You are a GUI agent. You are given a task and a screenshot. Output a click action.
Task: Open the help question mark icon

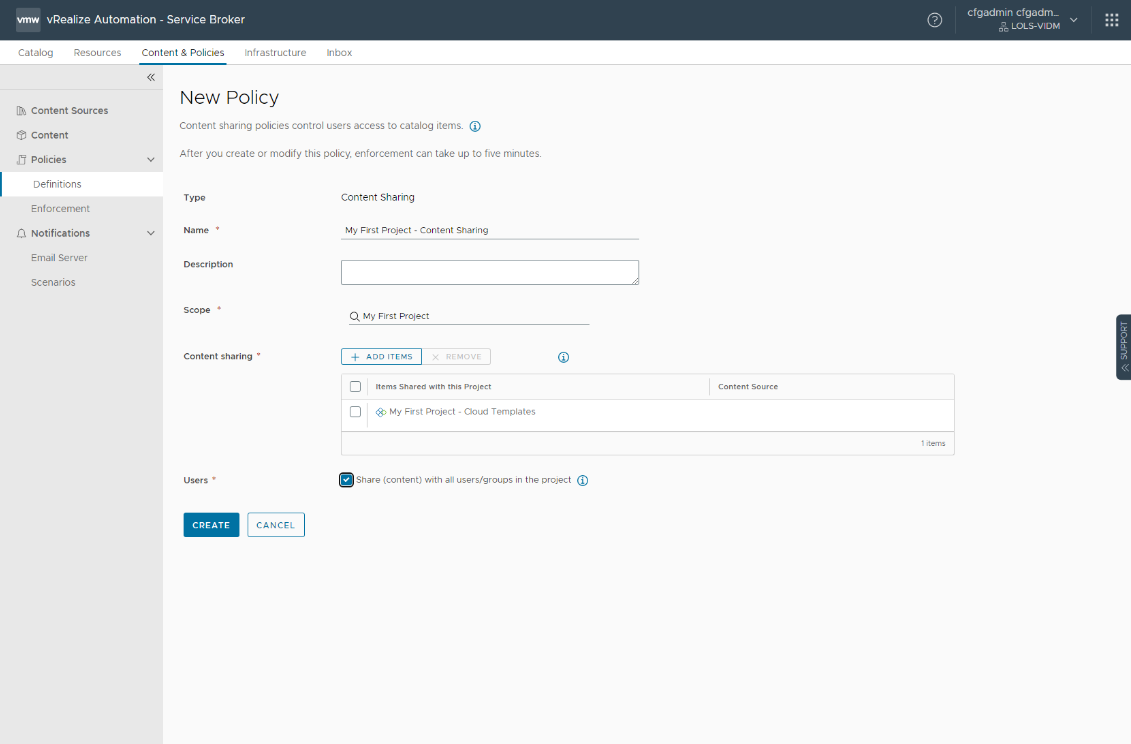coord(934,20)
